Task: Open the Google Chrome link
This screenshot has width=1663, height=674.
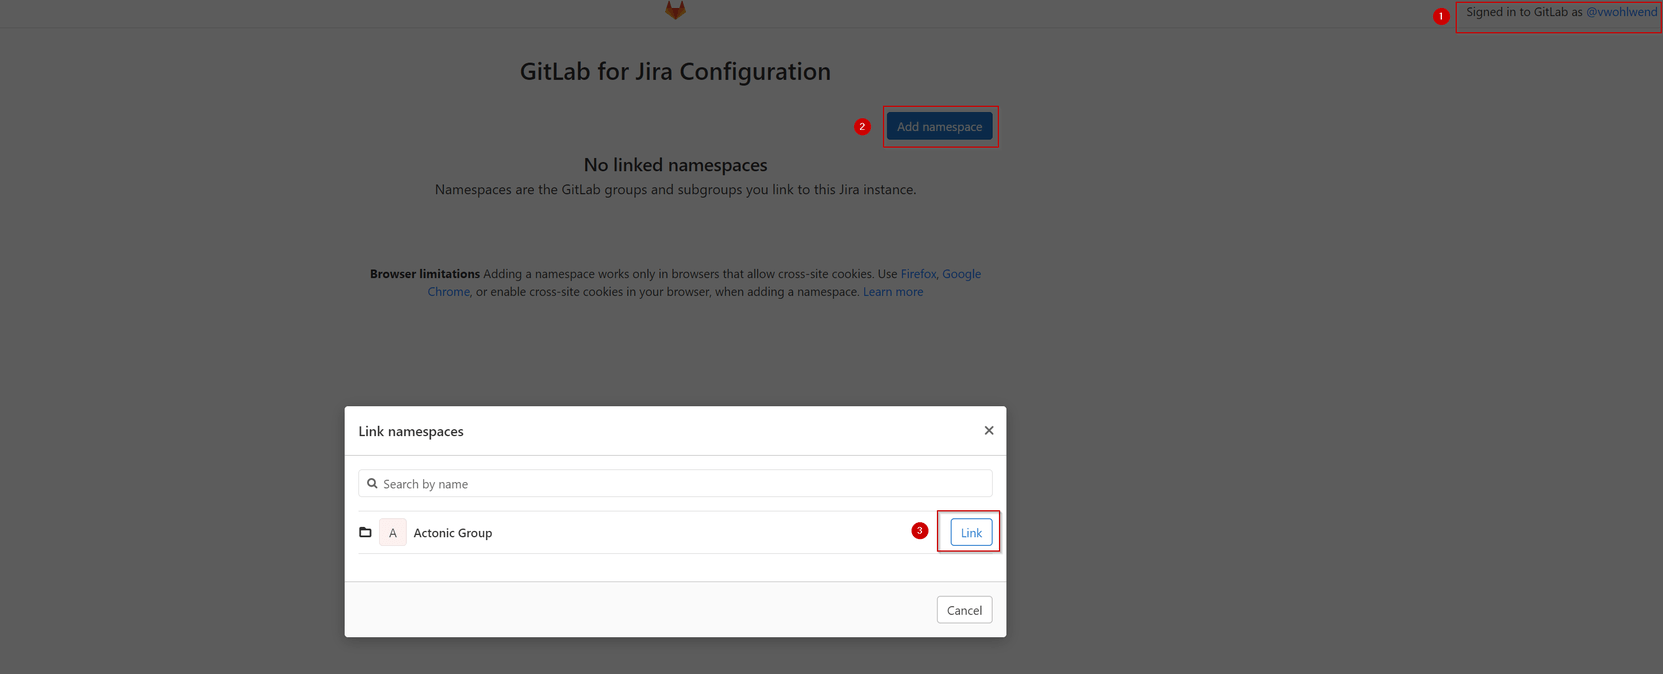Action: (961, 273)
